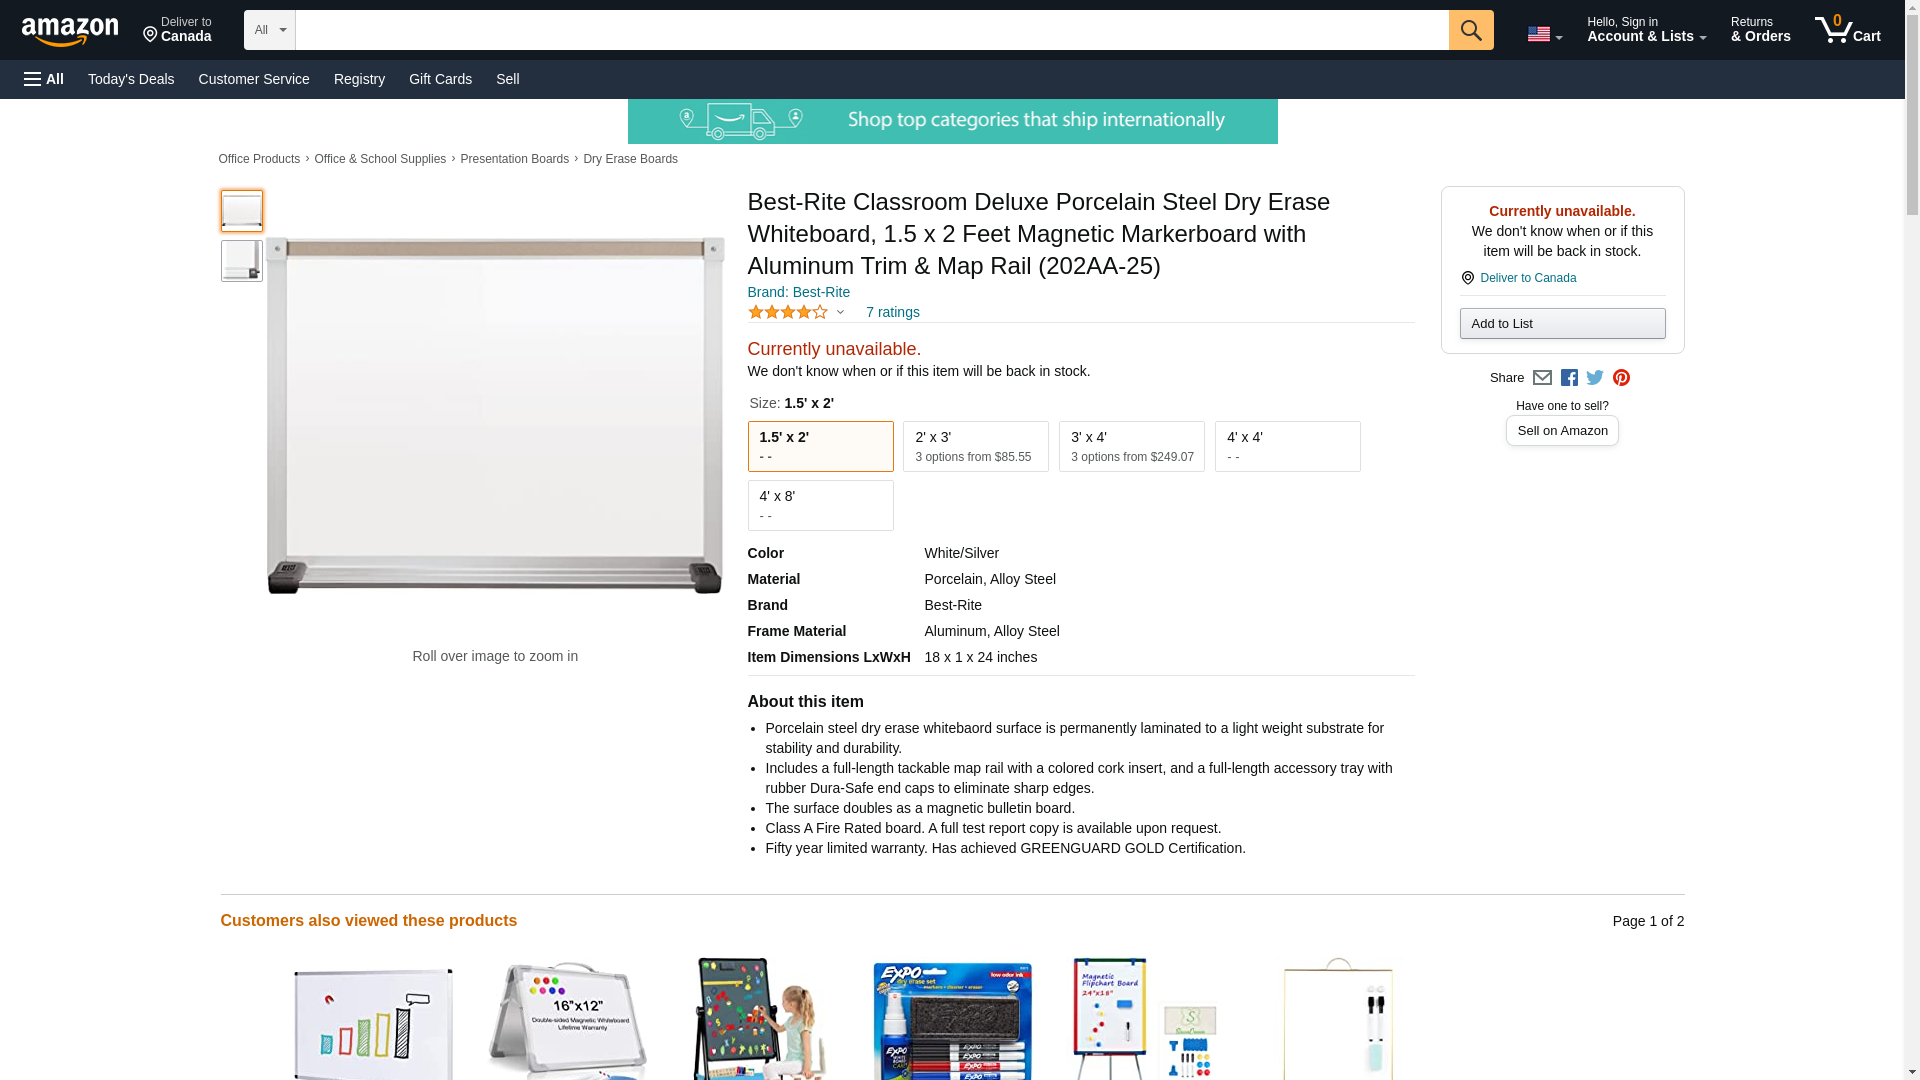Open the shopping cart icon

tap(1847, 30)
